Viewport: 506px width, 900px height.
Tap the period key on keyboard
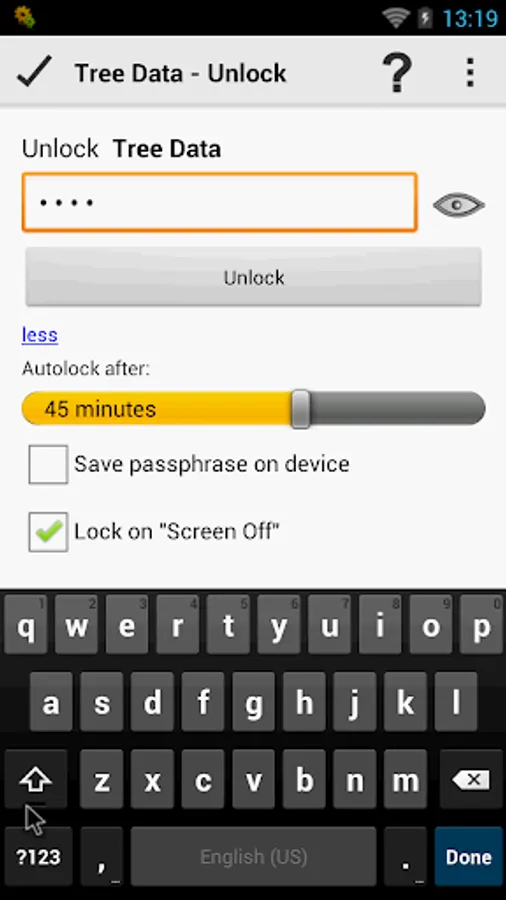point(406,857)
